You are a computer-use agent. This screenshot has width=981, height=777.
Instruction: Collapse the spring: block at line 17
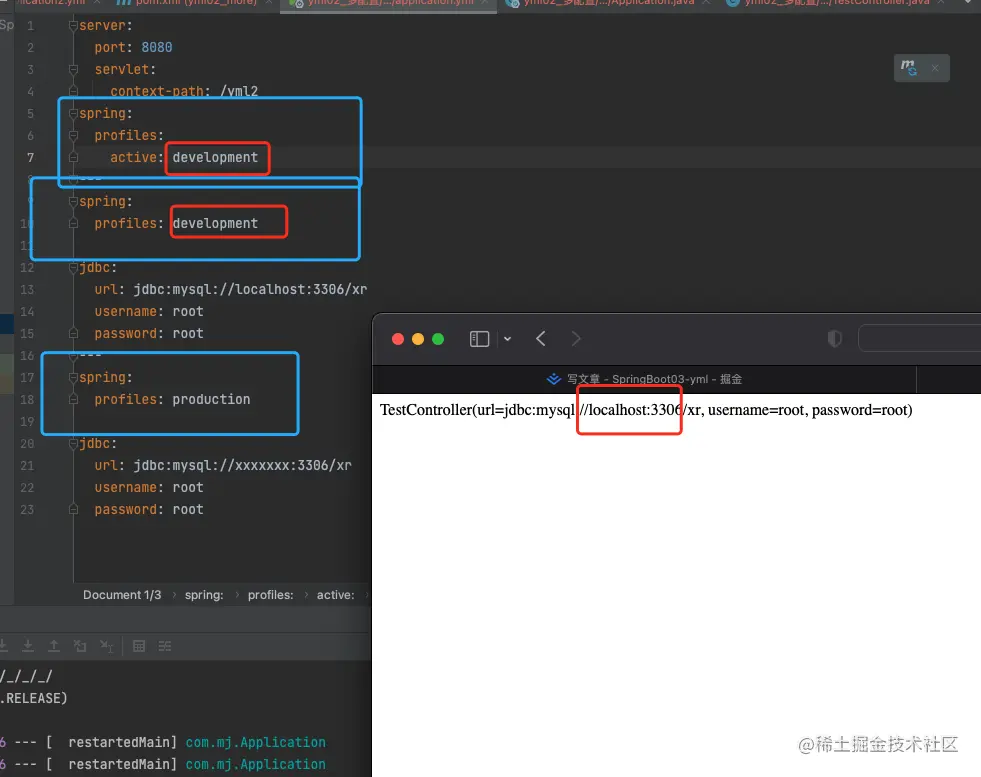[73, 377]
